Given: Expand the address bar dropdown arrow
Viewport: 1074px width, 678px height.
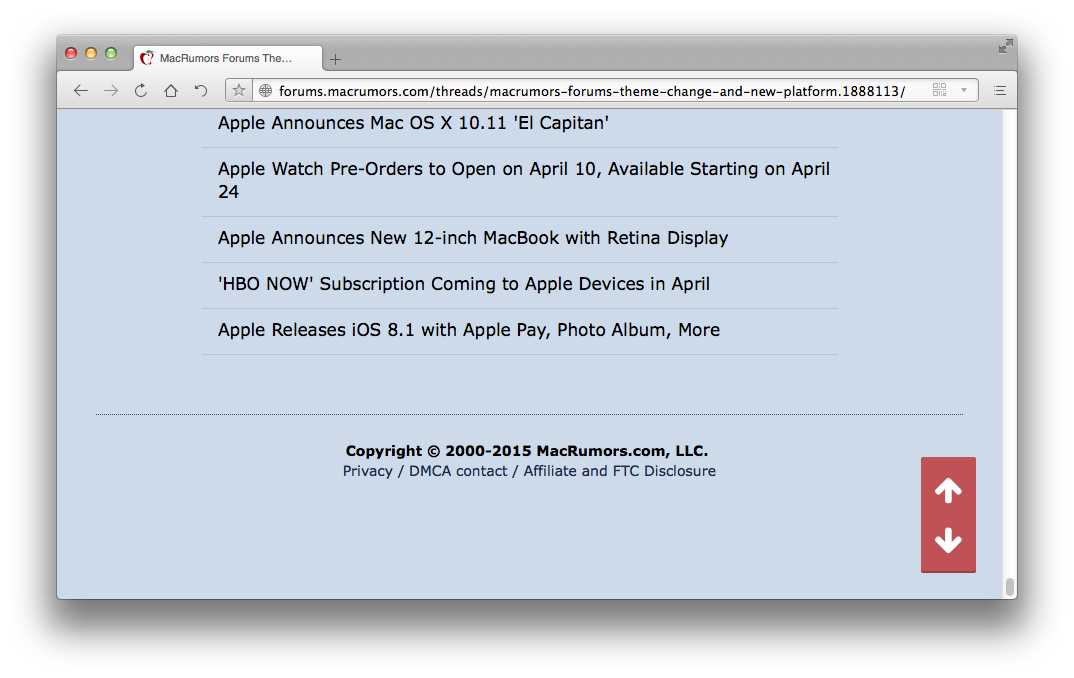Looking at the screenshot, I should click(x=964, y=90).
